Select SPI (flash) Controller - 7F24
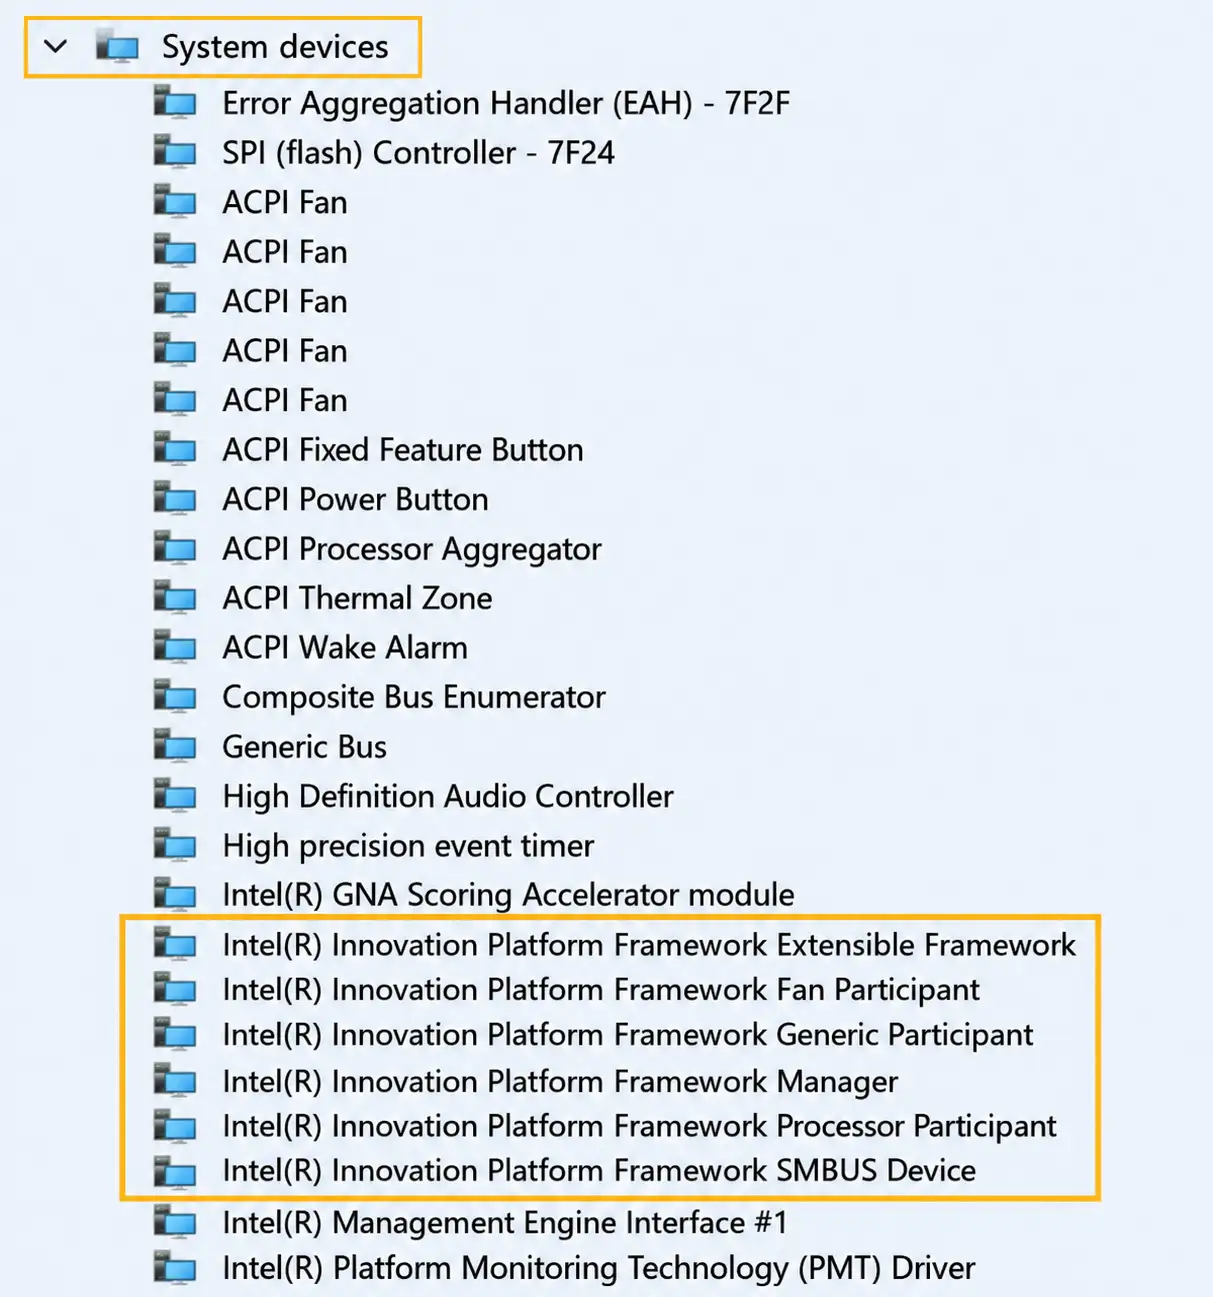The width and height of the screenshot is (1213, 1297). (x=418, y=153)
